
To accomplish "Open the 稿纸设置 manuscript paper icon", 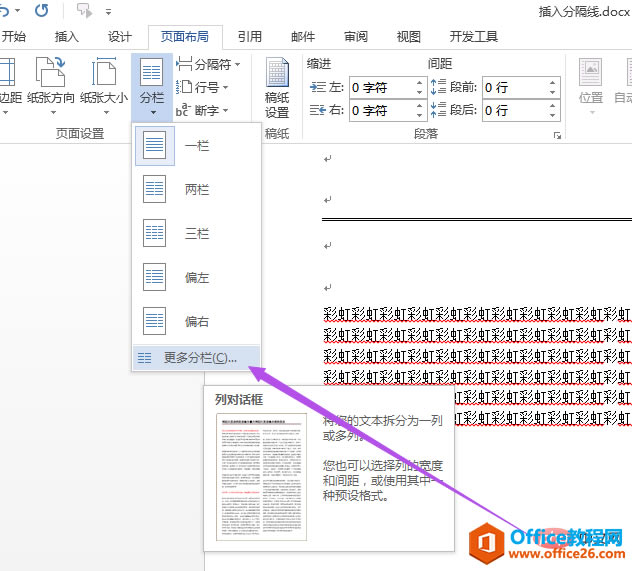I will tap(277, 72).
